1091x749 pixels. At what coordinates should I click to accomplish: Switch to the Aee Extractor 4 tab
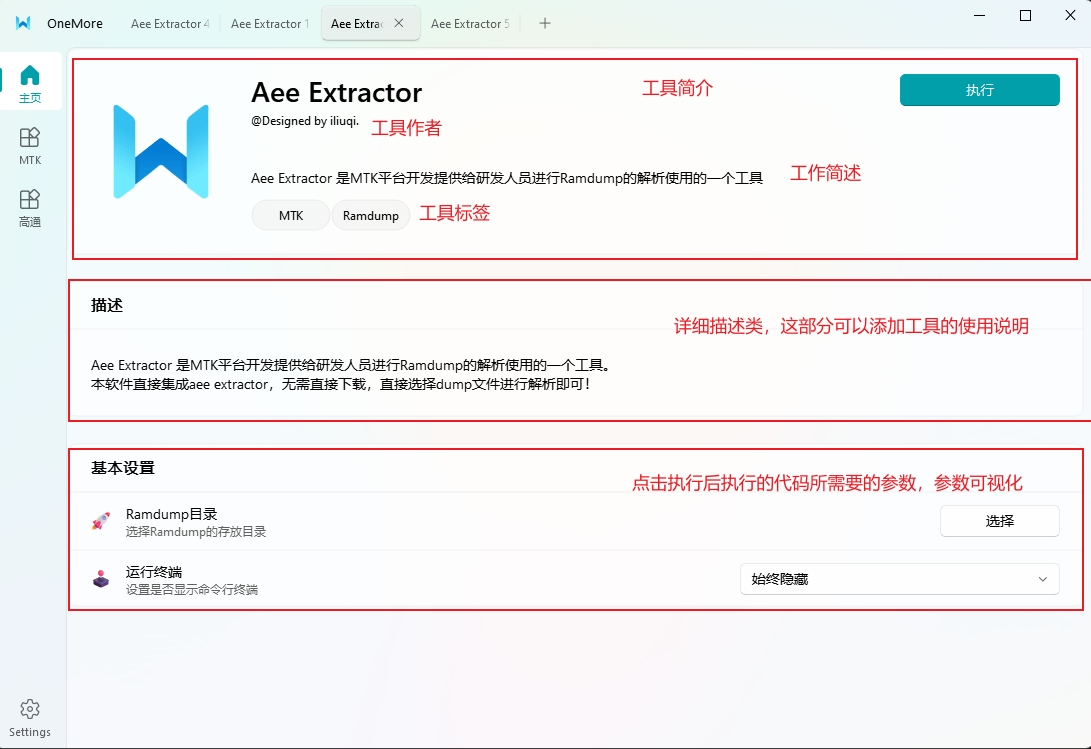point(169,23)
